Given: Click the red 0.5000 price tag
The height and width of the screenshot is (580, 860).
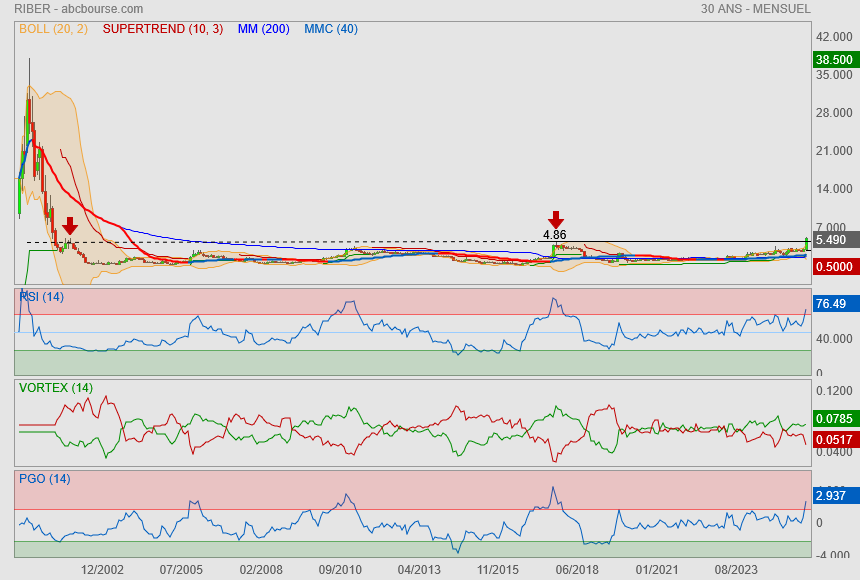Looking at the screenshot, I should [x=835, y=267].
